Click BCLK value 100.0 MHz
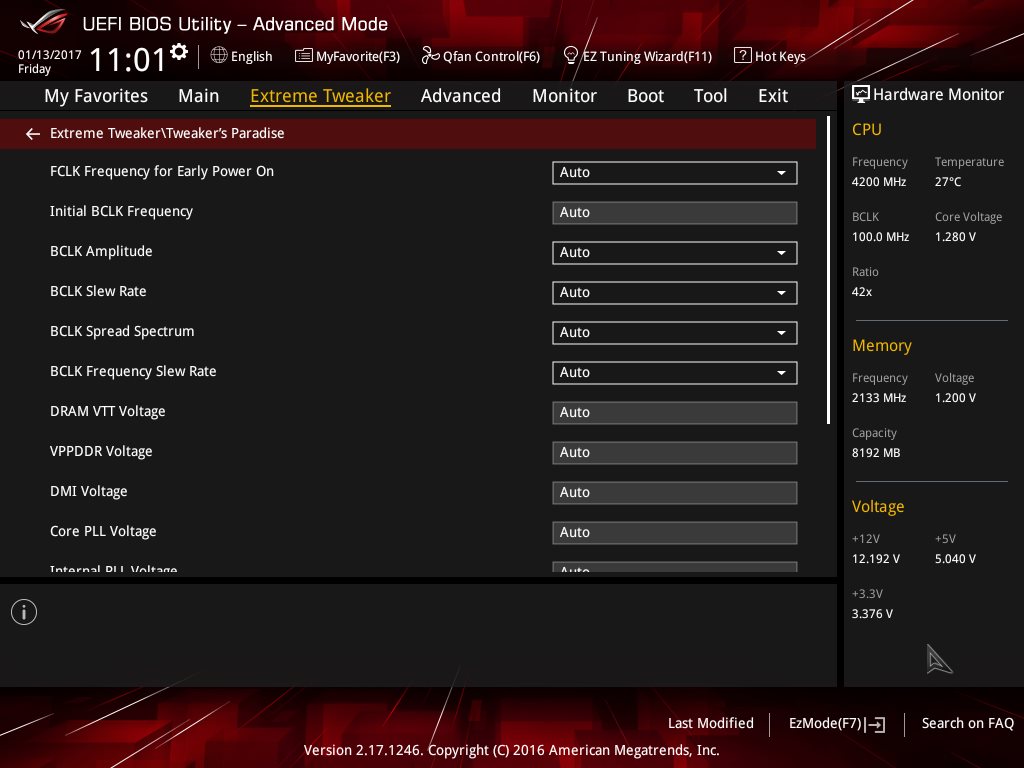The image size is (1024, 768). 880,237
